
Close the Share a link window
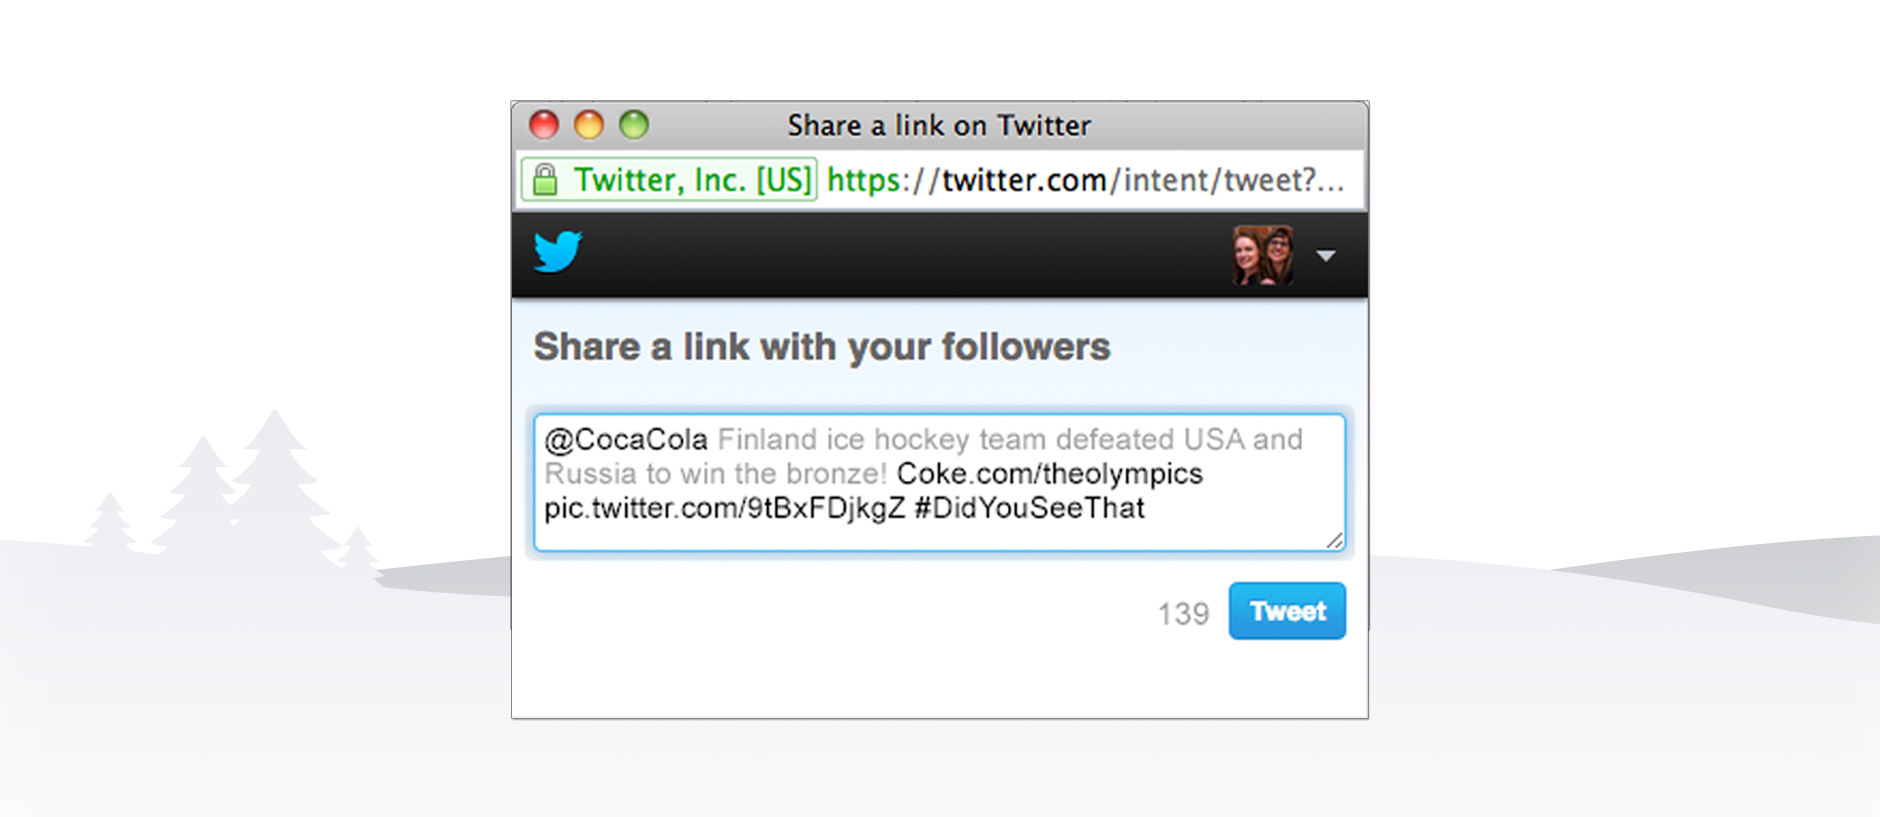coord(544,125)
